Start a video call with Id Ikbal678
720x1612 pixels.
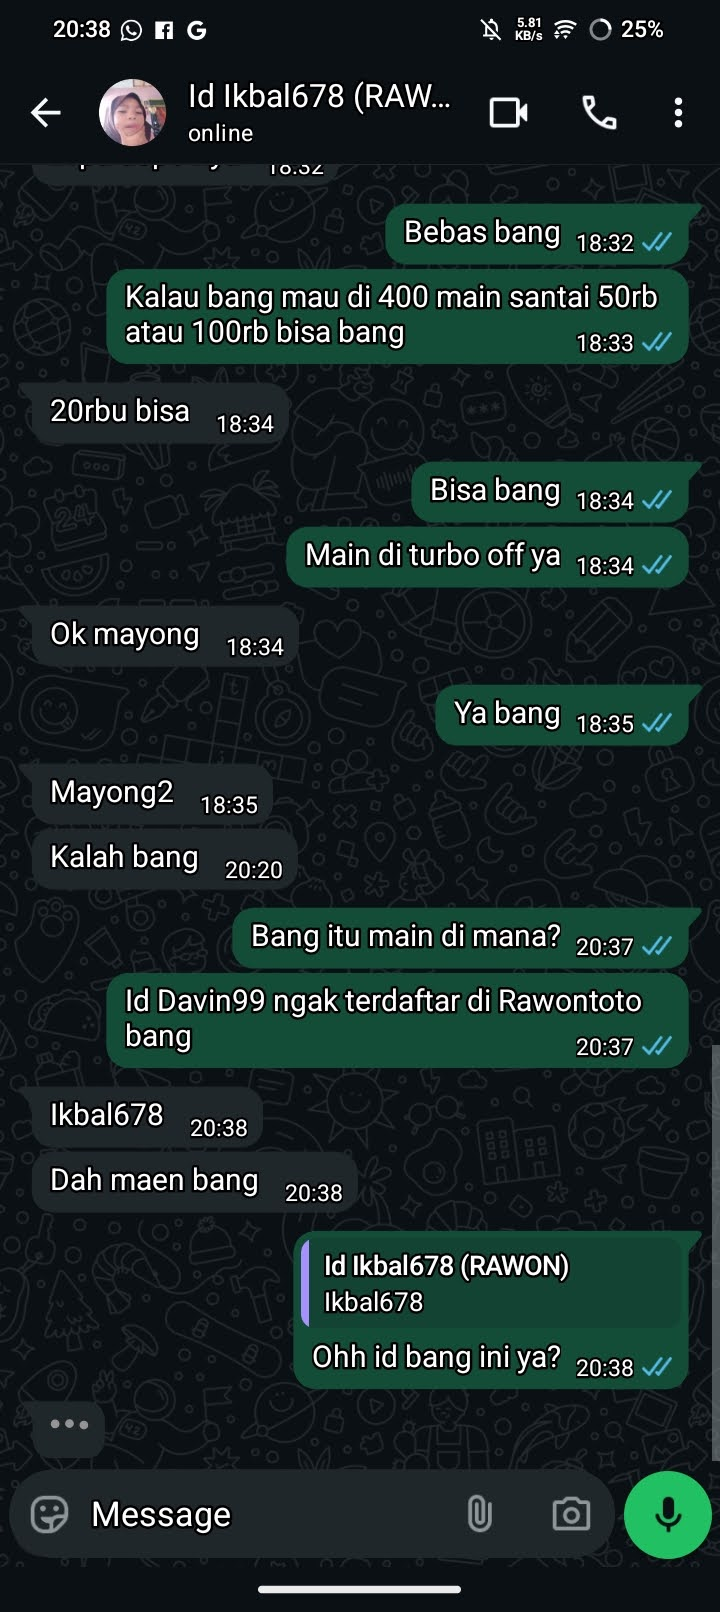[x=508, y=113]
